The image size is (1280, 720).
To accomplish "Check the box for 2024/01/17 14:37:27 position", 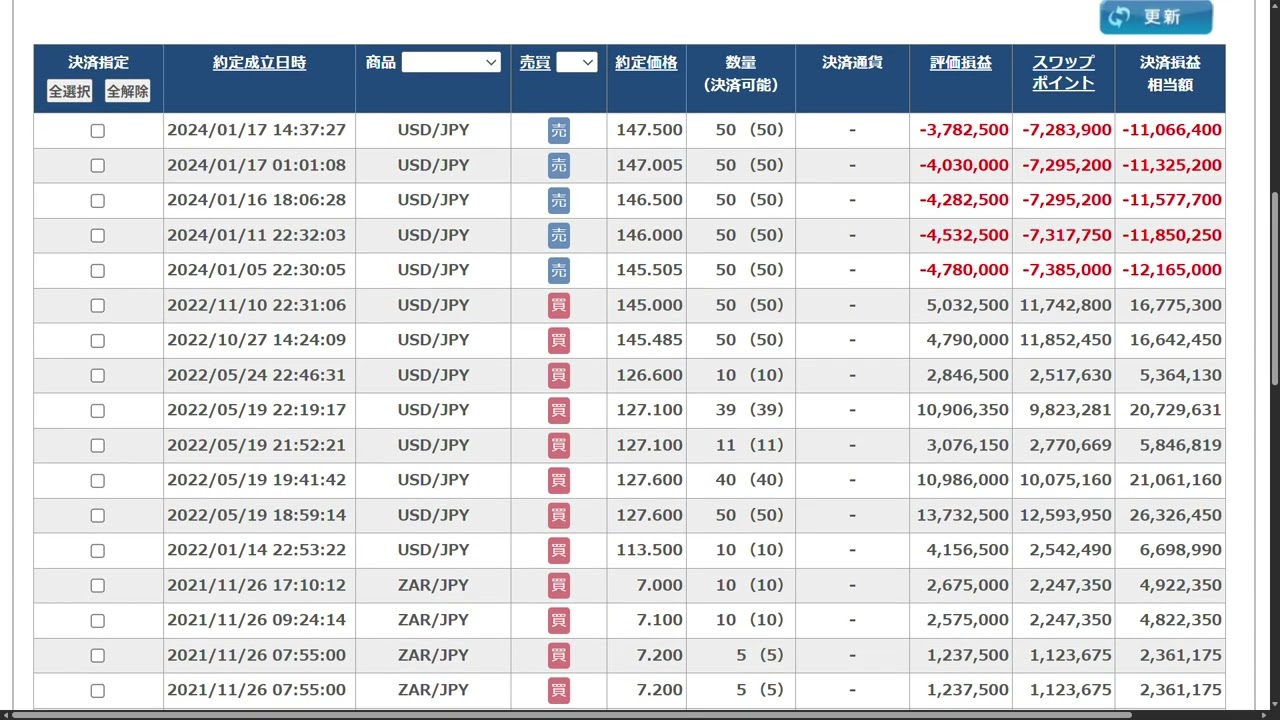I will coord(97,131).
